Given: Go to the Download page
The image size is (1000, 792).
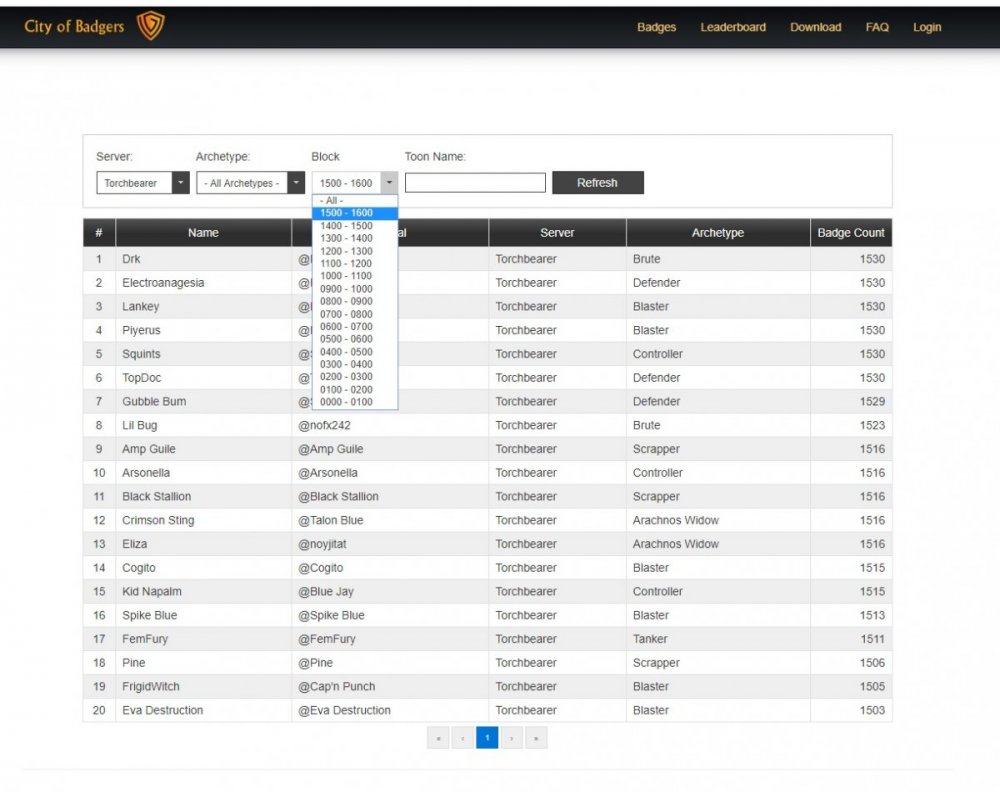Looking at the screenshot, I should [x=815, y=27].
